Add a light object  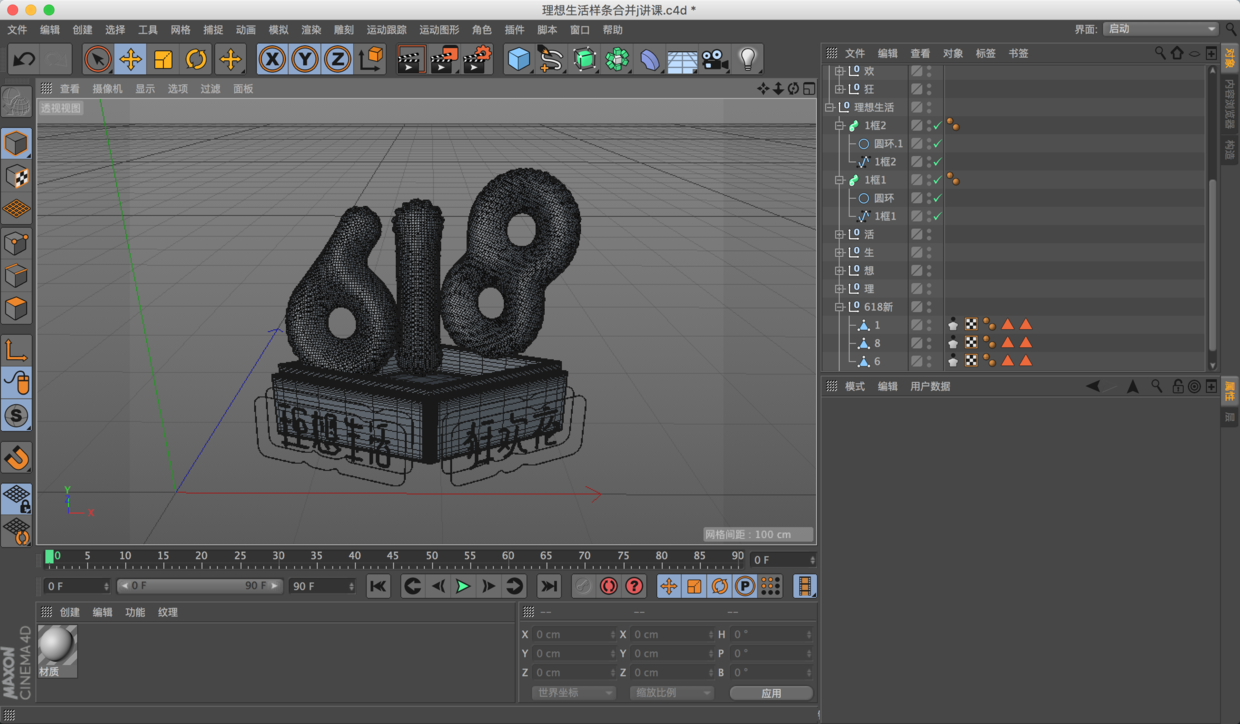[x=748, y=59]
